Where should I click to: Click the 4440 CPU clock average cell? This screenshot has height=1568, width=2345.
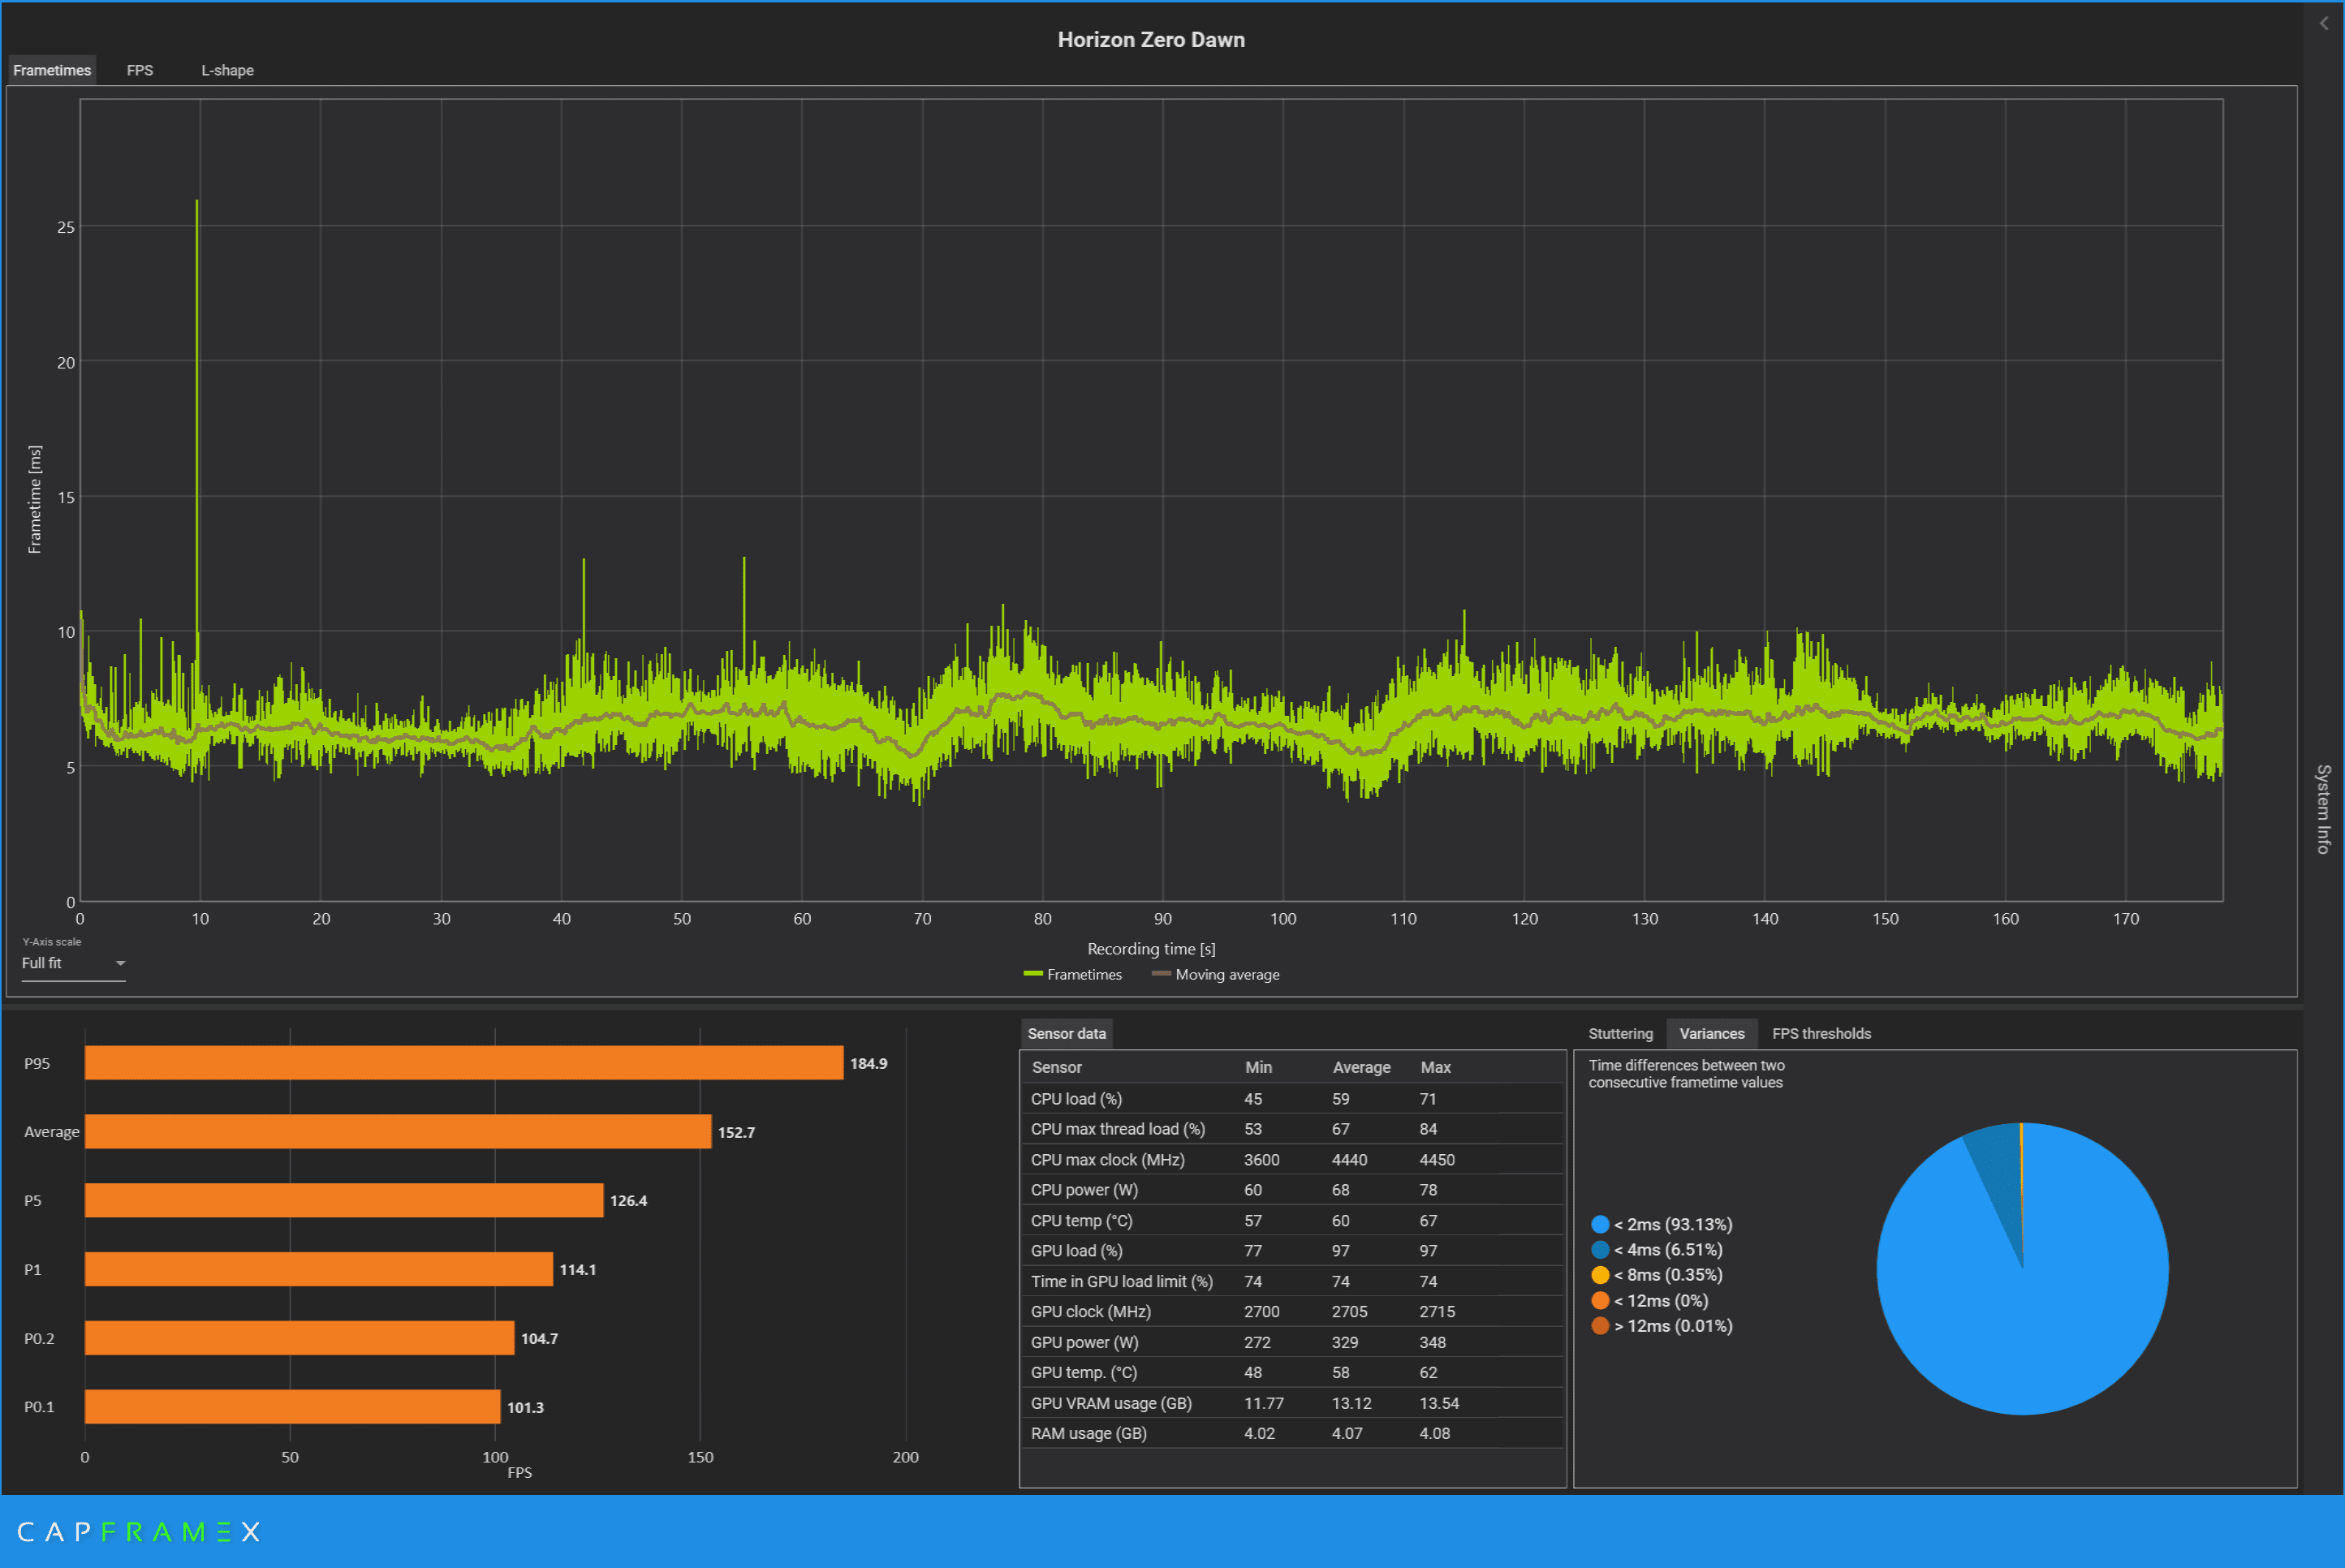[1349, 1159]
